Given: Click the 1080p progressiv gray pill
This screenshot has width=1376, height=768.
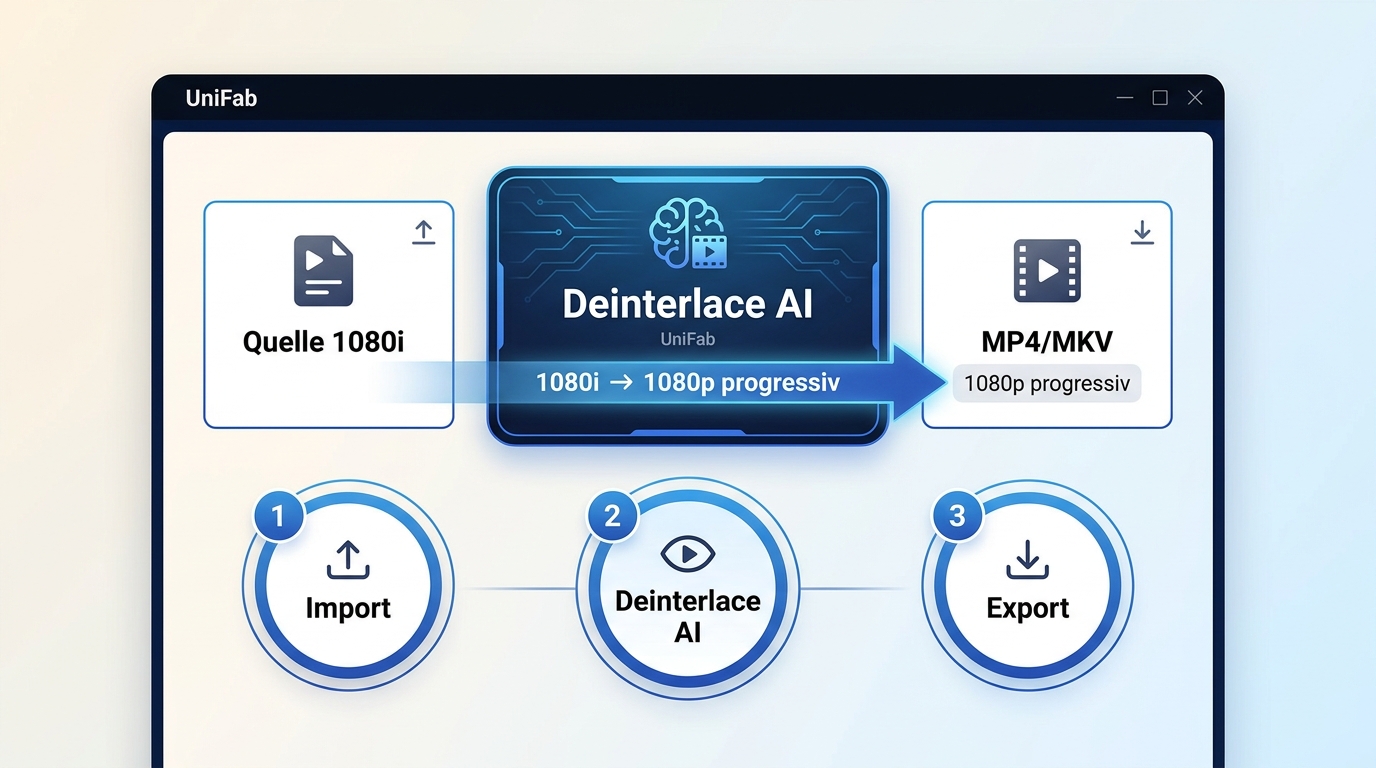Looking at the screenshot, I should [1047, 383].
